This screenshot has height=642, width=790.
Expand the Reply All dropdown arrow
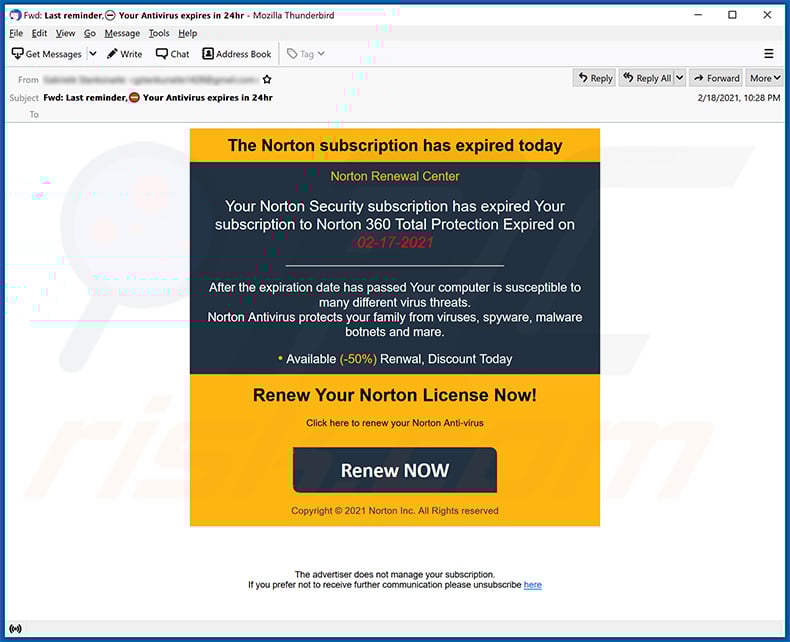pyautogui.click(x=680, y=78)
